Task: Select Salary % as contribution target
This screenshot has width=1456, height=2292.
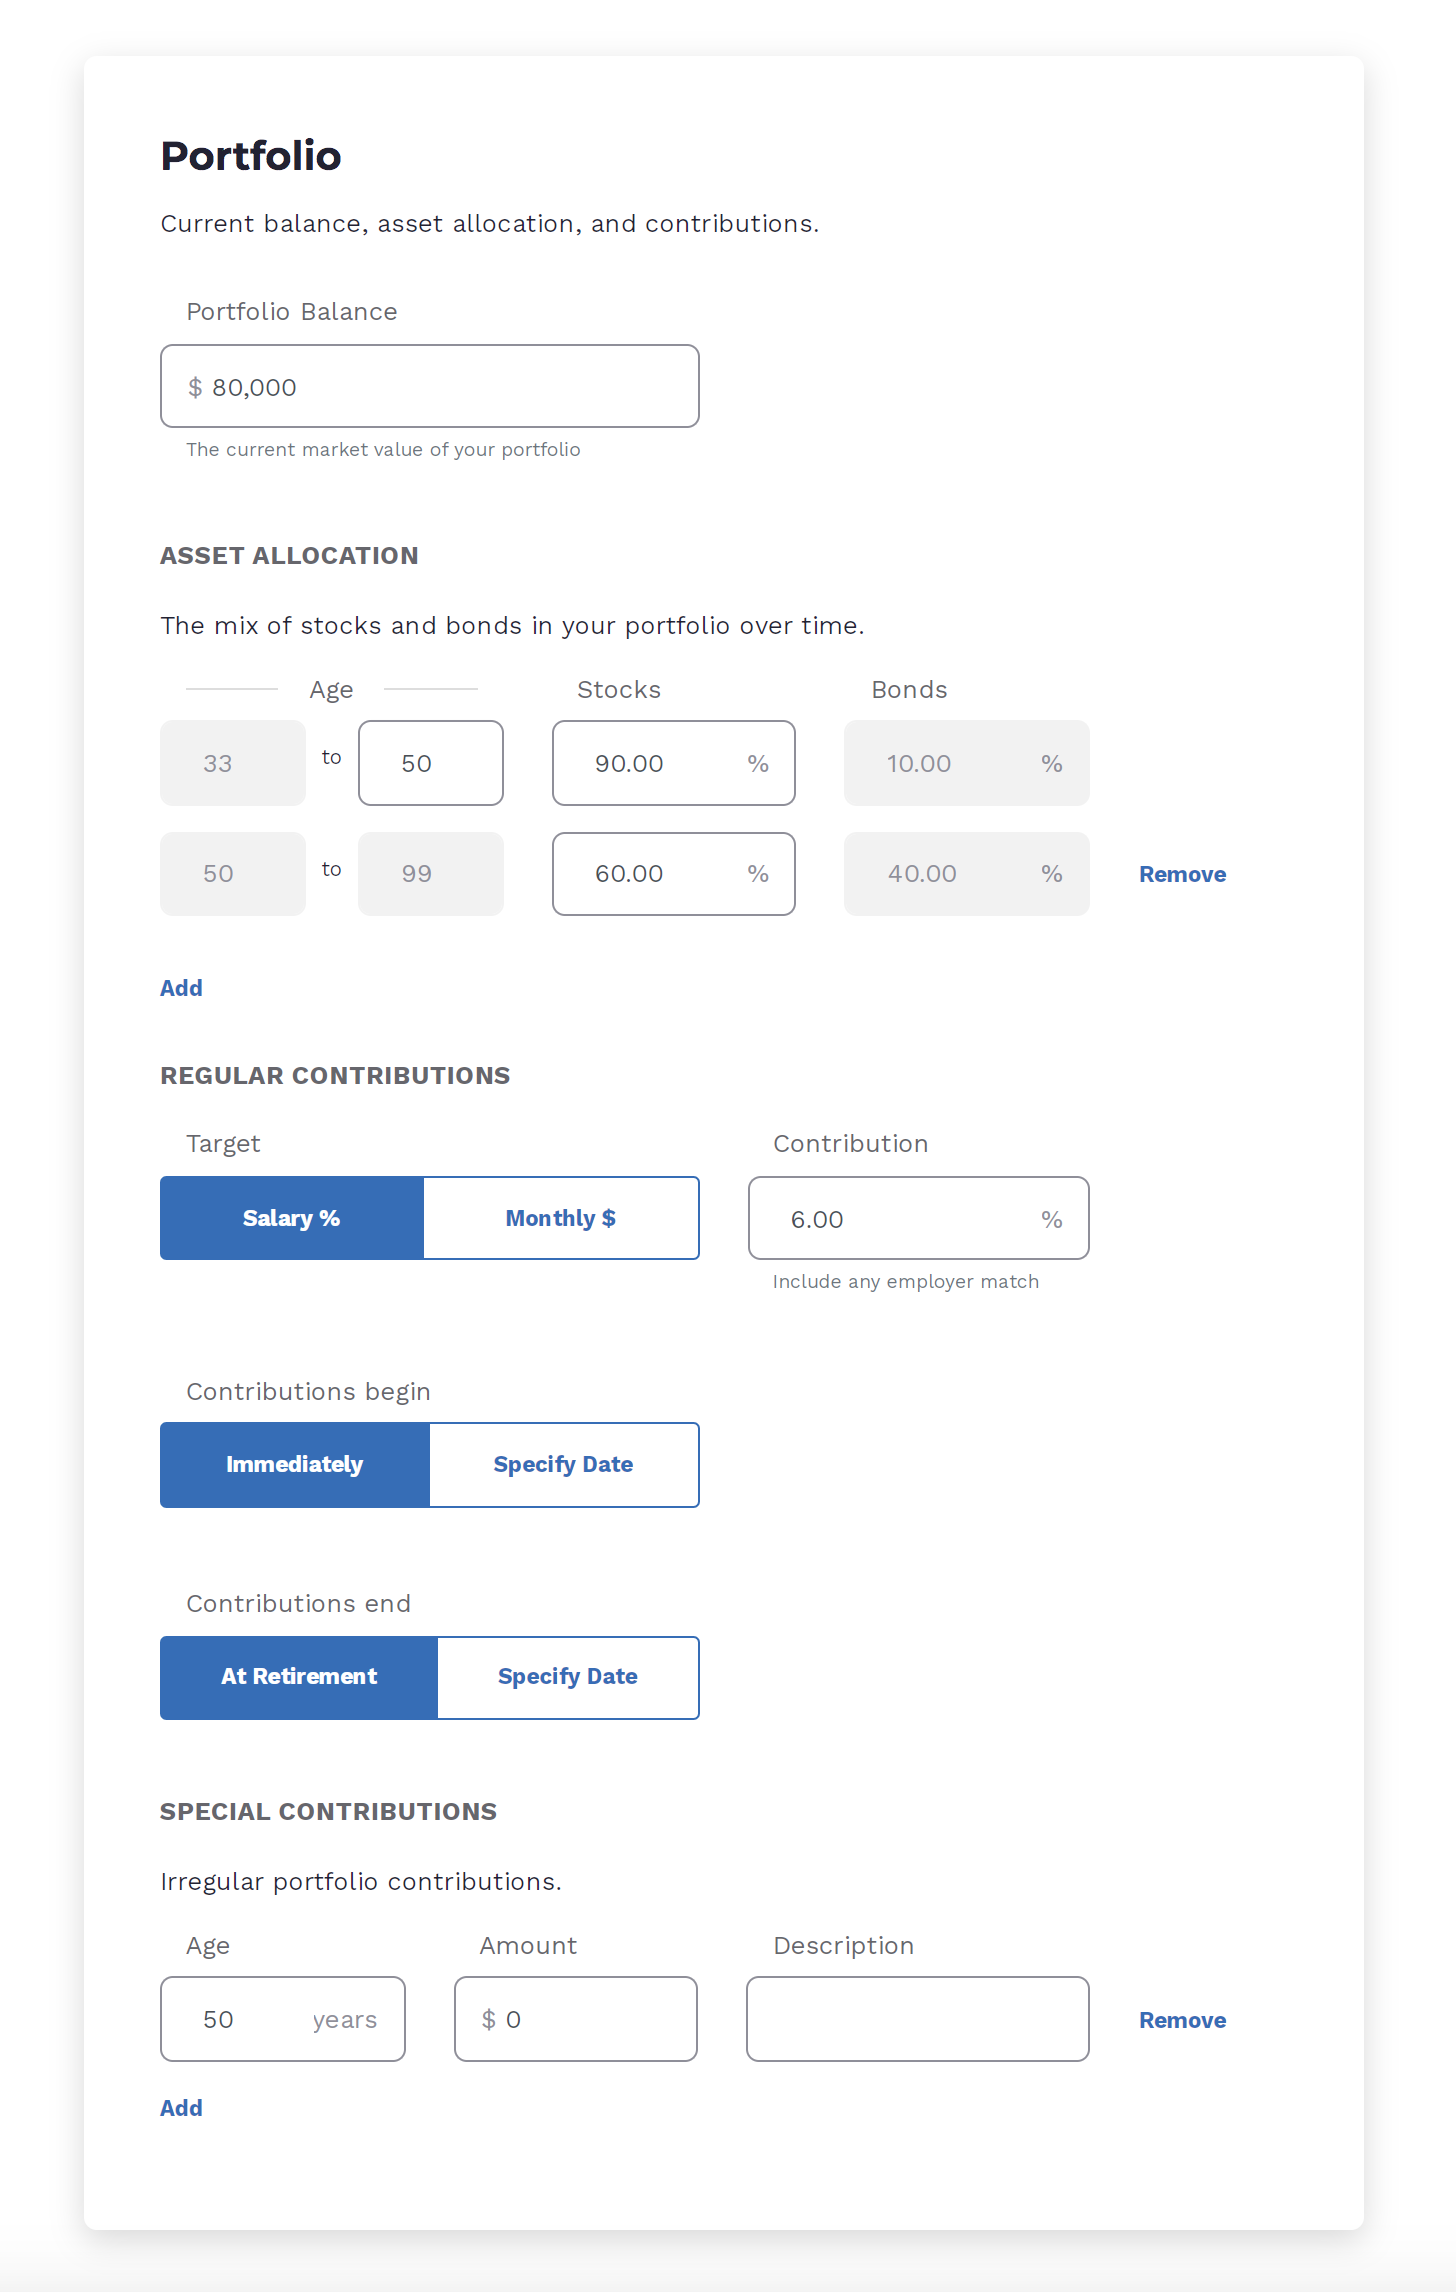Action: [291, 1217]
